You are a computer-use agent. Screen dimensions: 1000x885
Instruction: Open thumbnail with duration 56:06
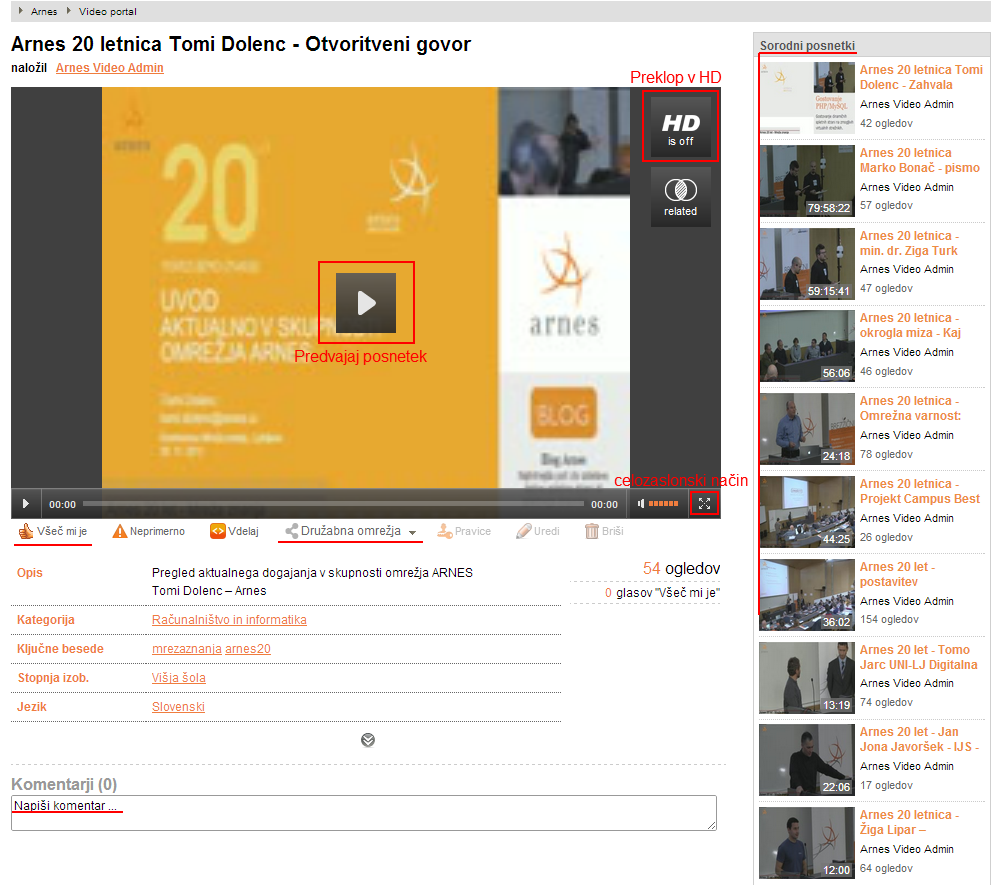[807, 346]
